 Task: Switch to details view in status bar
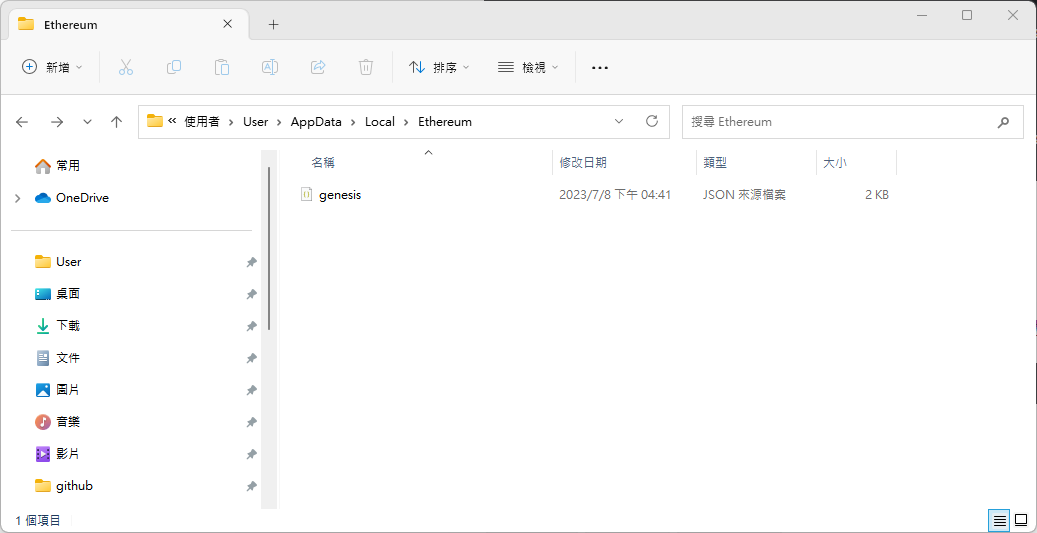coord(999,520)
